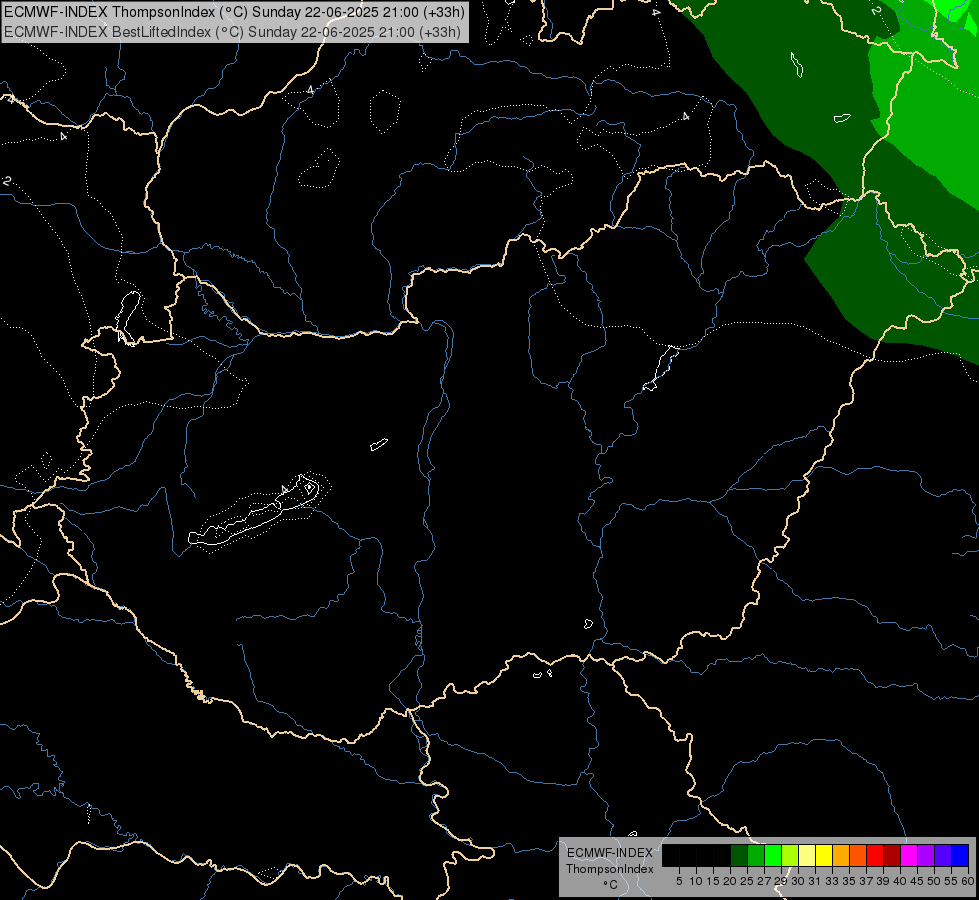The width and height of the screenshot is (979, 900).
Task: Click the ThompsonIndex title line at top
Action: pos(234,11)
